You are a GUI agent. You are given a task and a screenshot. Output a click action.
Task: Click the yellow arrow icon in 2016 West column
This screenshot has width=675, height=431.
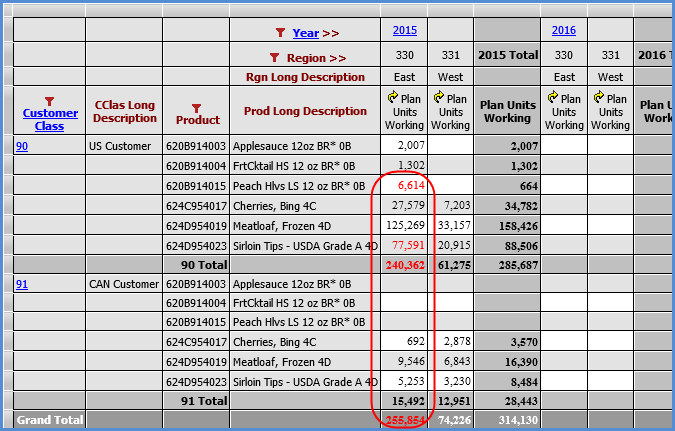pyautogui.click(x=600, y=98)
